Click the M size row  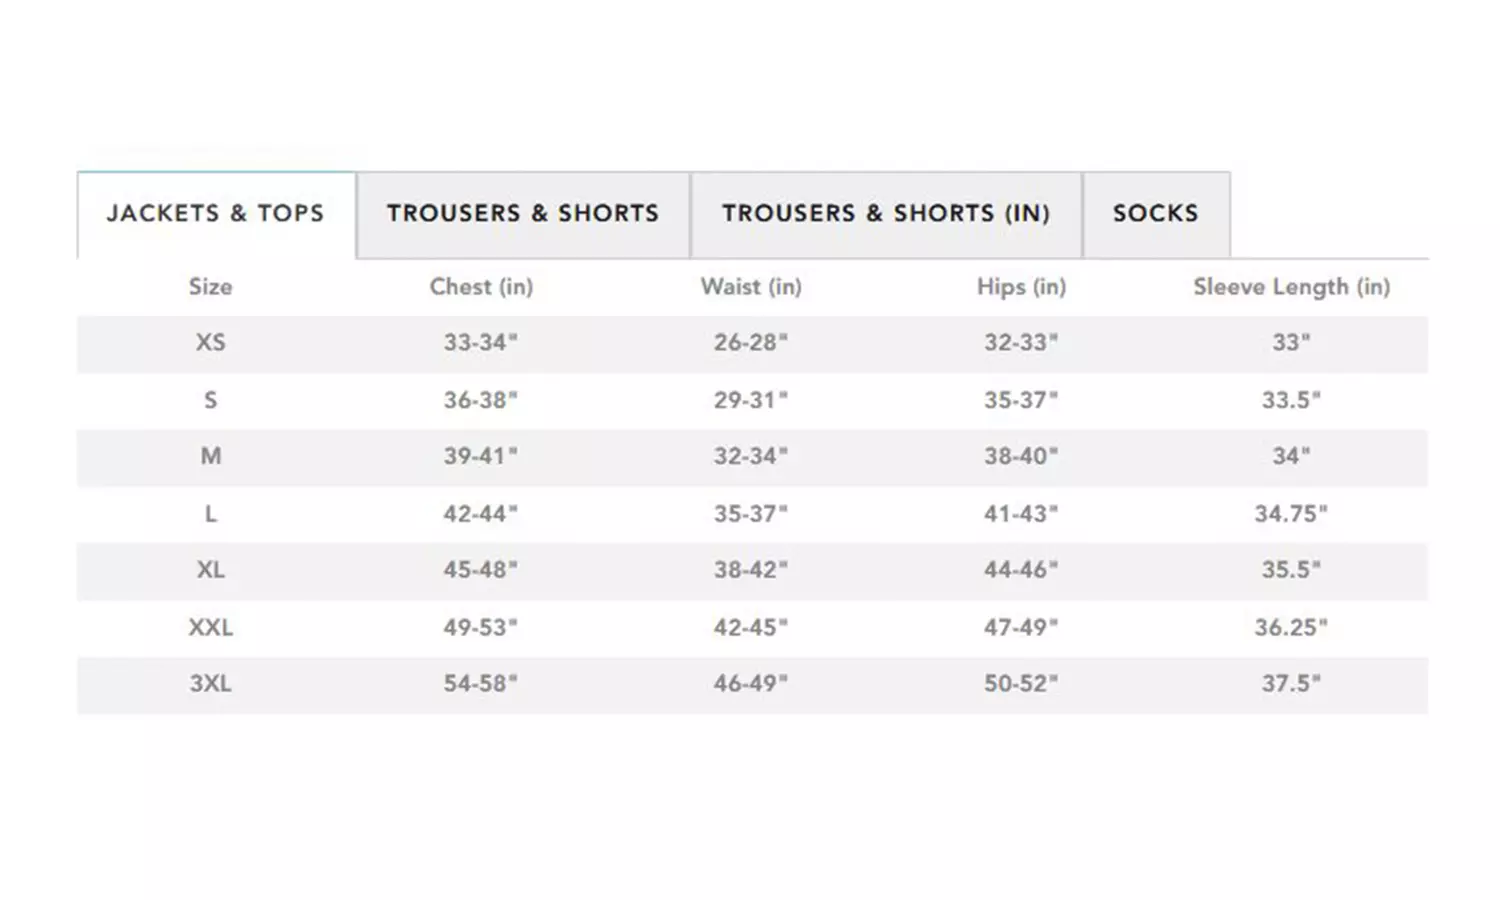tap(210, 457)
